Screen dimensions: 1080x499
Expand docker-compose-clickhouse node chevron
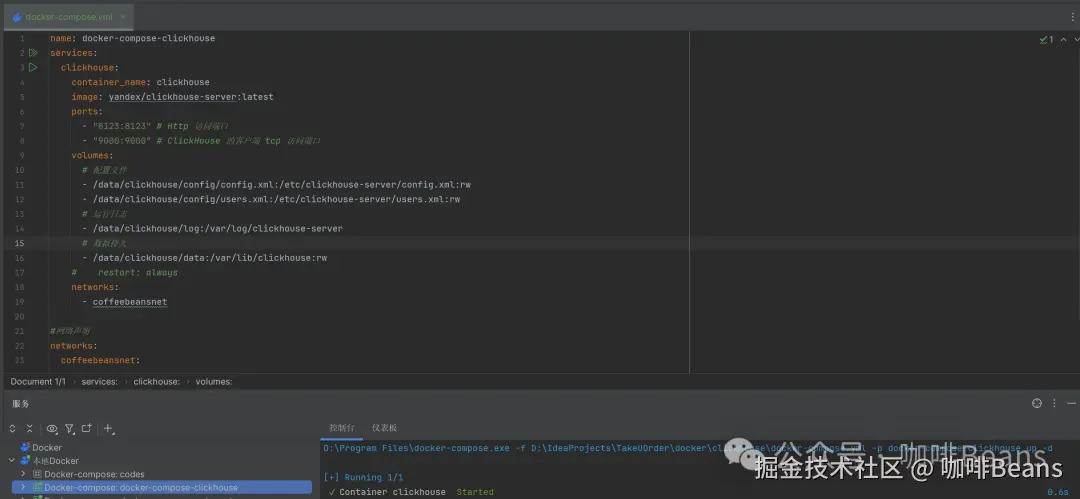23,487
